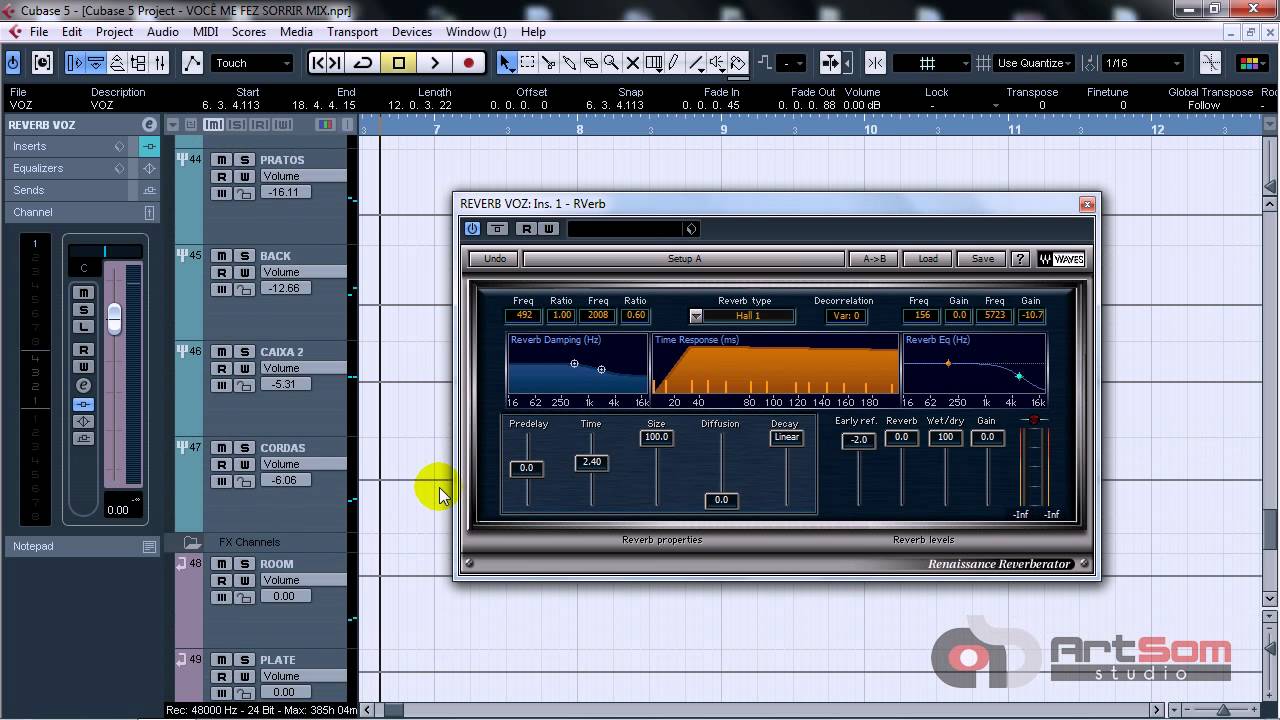Click the Setup A button
The width and height of the screenshot is (1280, 720).
coord(684,259)
